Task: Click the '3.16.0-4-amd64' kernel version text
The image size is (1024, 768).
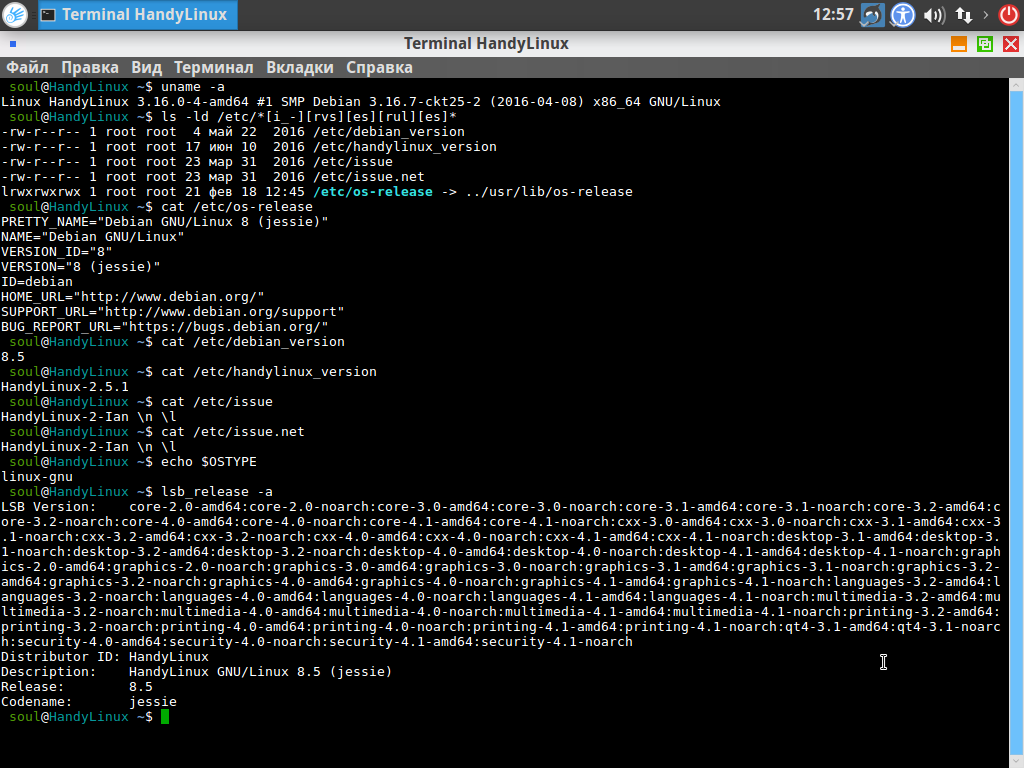Action: click(193, 102)
